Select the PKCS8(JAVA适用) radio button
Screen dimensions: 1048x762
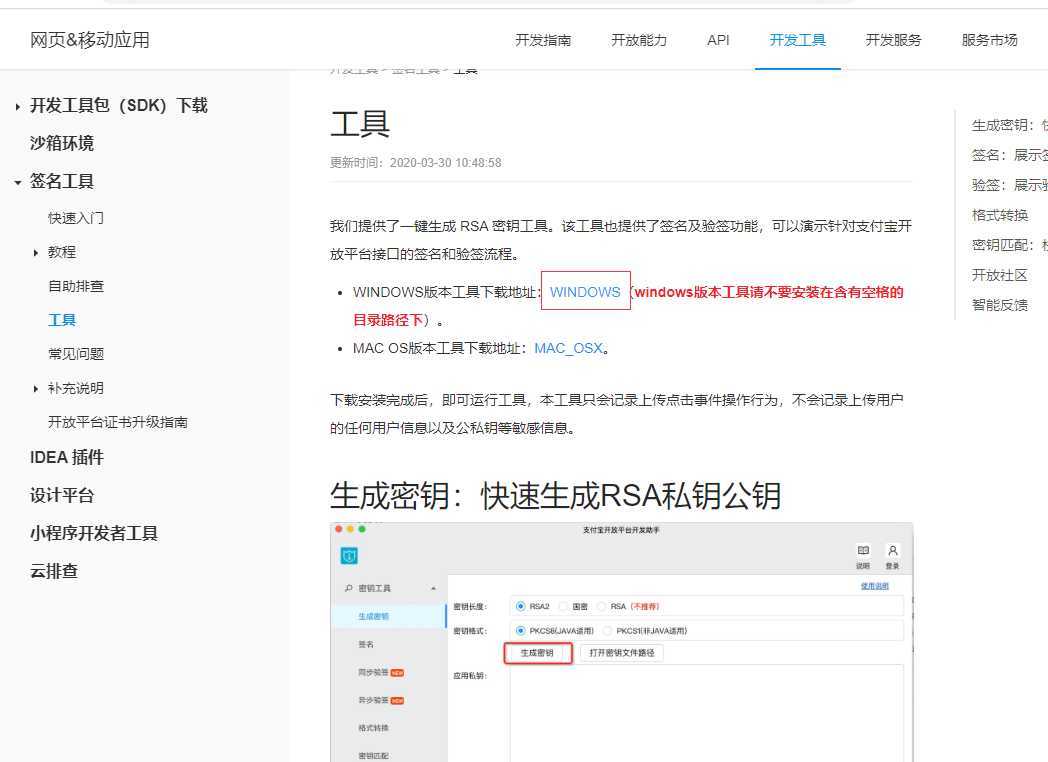[x=521, y=630]
